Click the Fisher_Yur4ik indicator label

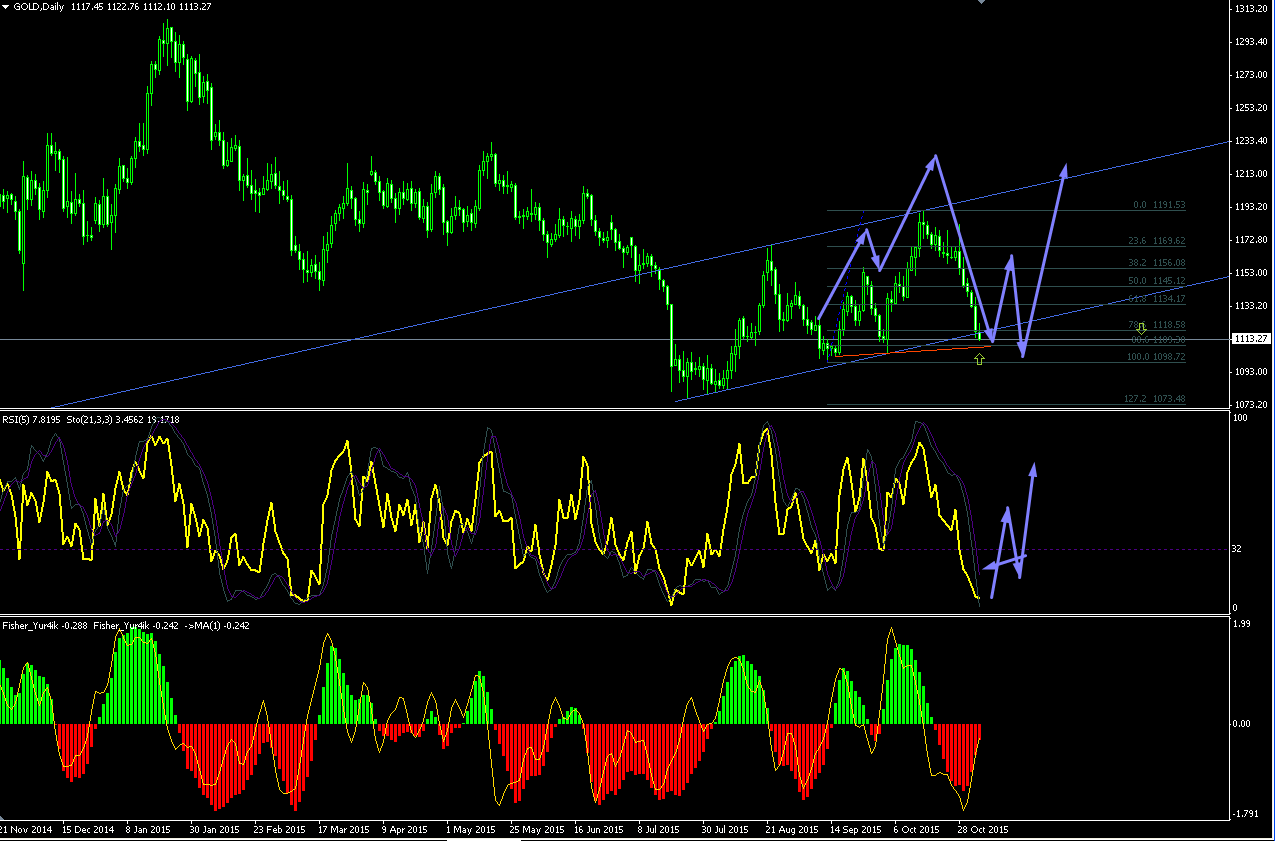tap(46, 625)
